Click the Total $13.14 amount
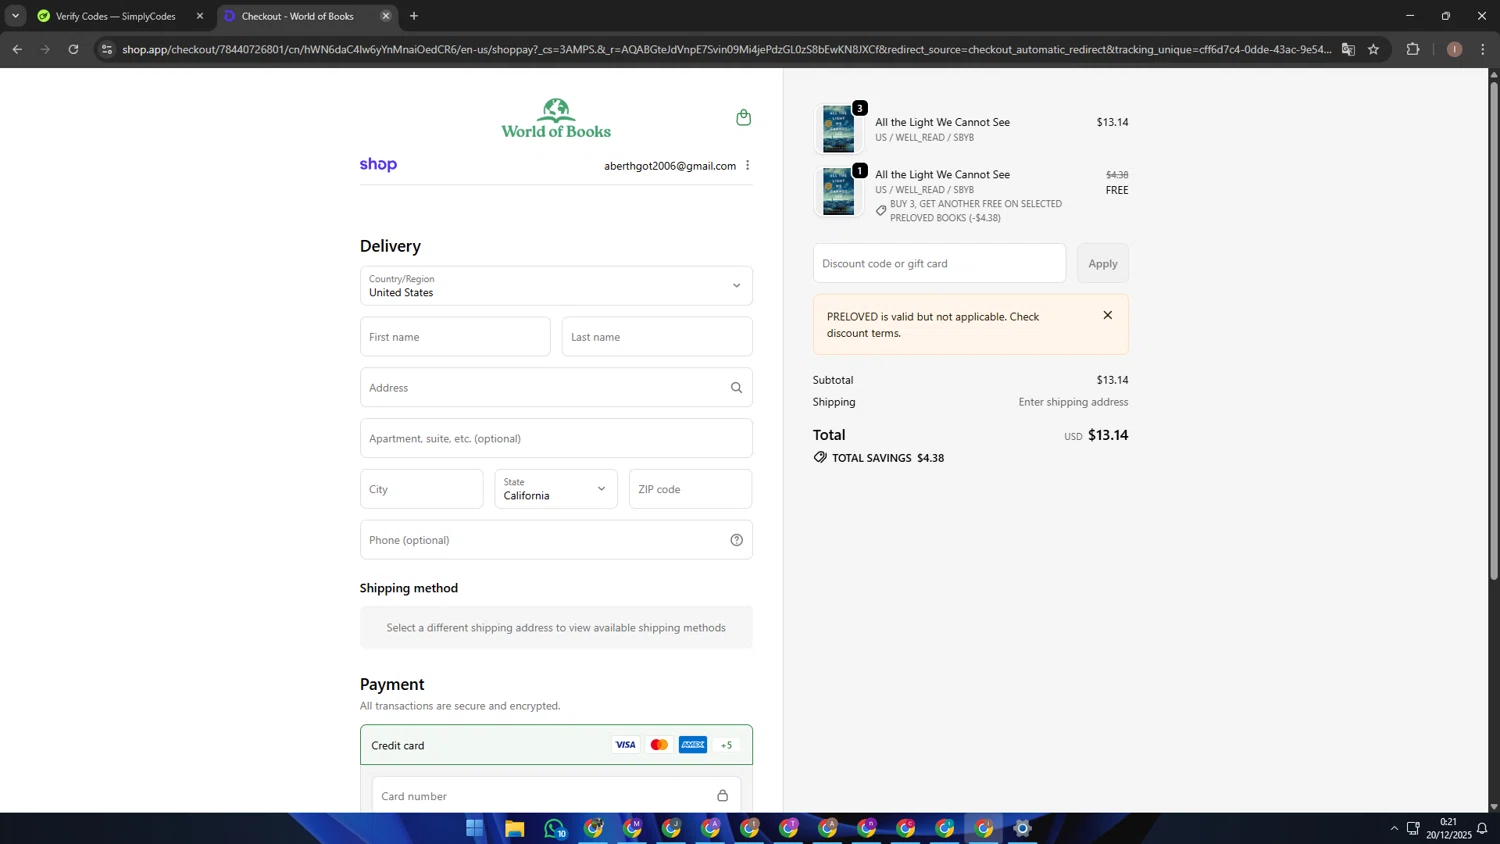Viewport: 1500px width, 844px height. pyautogui.click(x=1108, y=435)
